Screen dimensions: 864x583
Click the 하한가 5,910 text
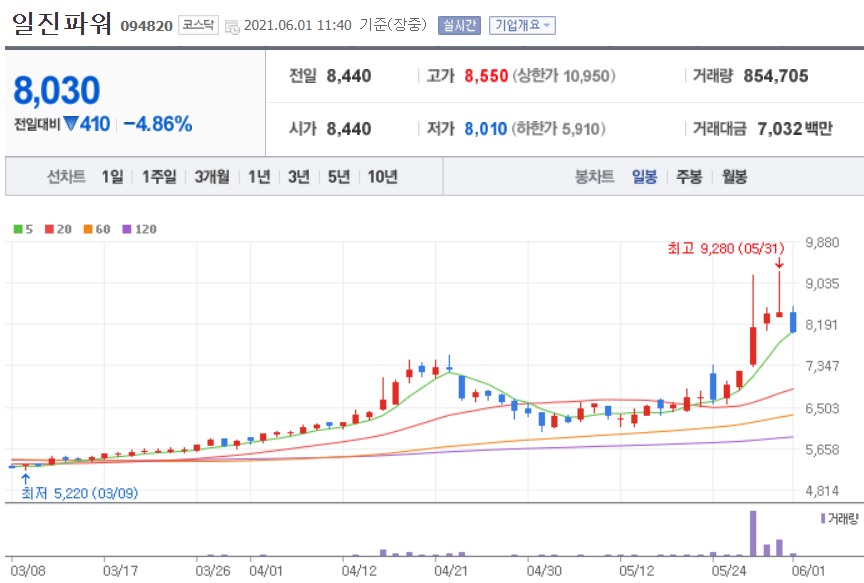pyautogui.click(x=559, y=129)
